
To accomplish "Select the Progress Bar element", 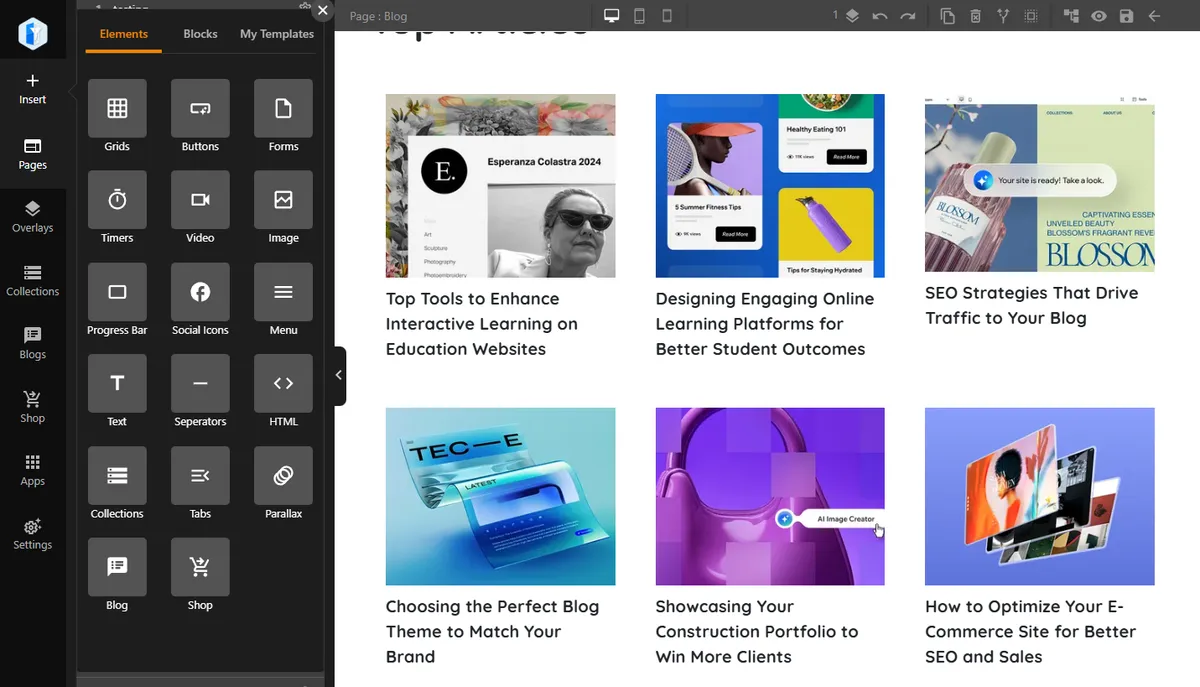I will (117, 292).
